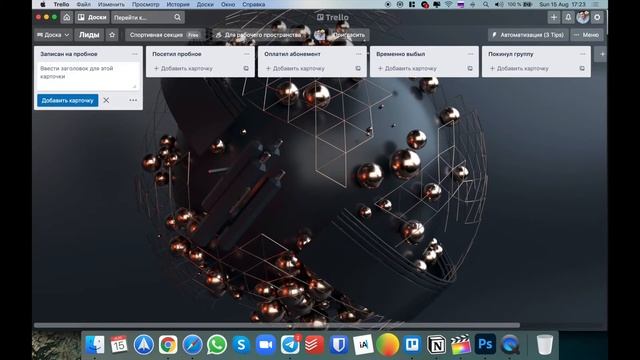
Task: Click Wi-Fi status icon in menu bar
Action: 449,4
